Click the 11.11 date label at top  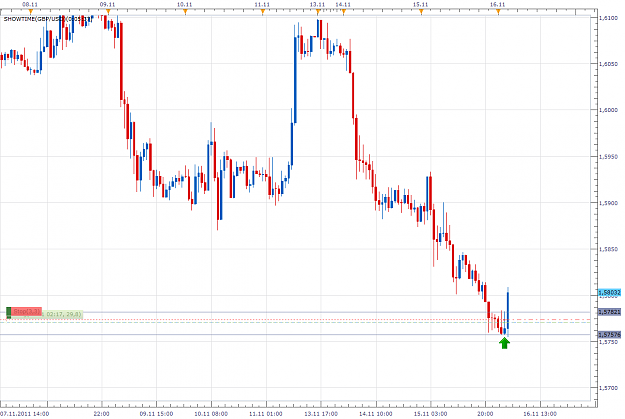coord(262,4)
